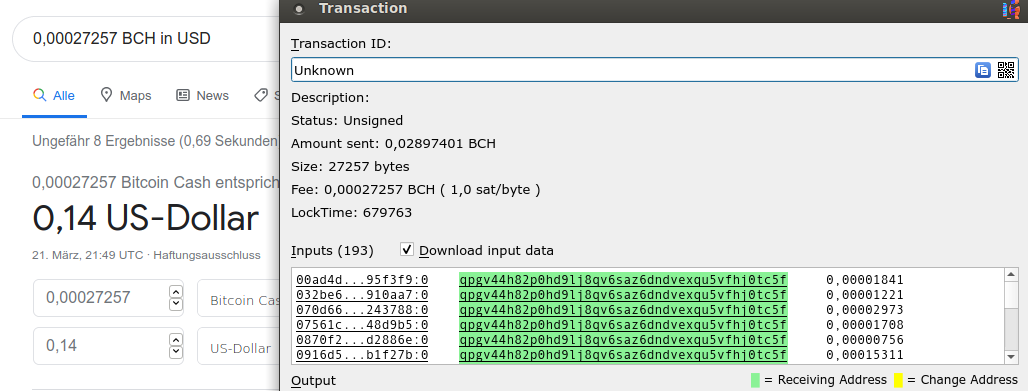Viewport: 1028px width, 391px height.
Task: Click the yellow Change Address legend swatch
Action: click(898, 380)
